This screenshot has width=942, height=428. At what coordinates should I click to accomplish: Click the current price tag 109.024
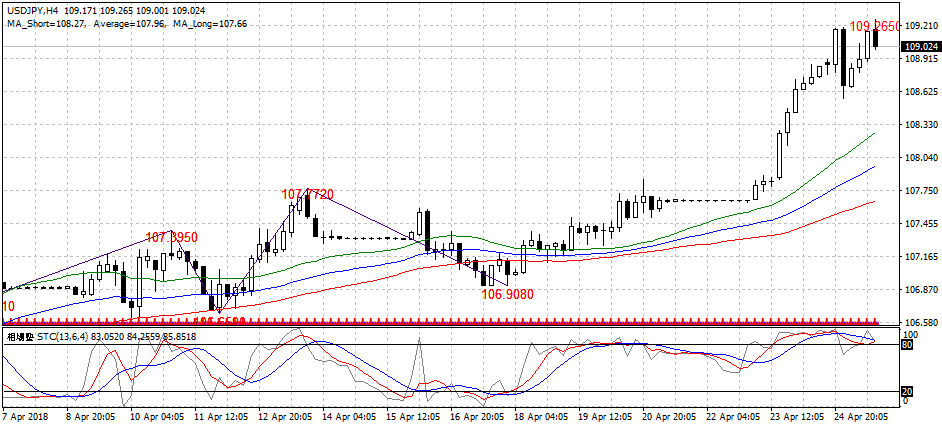(x=920, y=46)
